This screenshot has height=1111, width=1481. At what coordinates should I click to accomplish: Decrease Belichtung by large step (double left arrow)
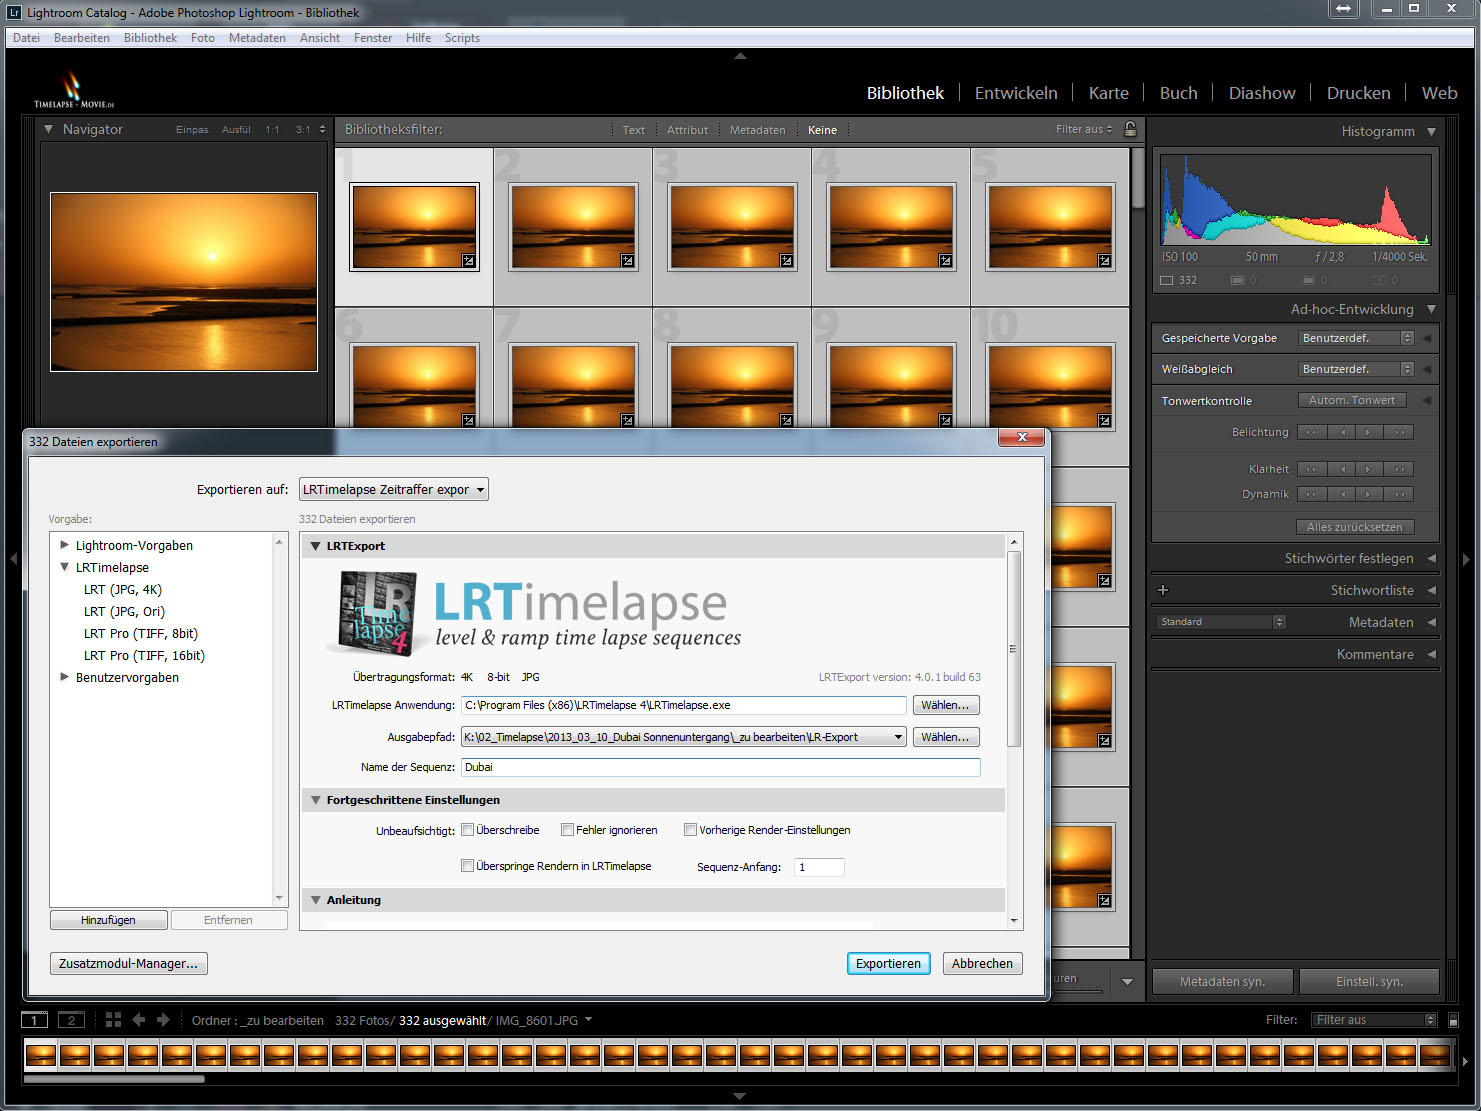click(1311, 432)
